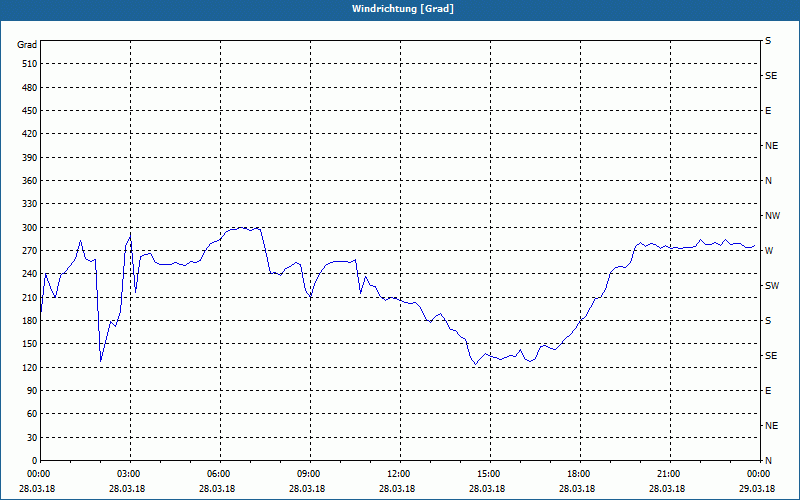Select the 360 value on the y-axis
The width and height of the screenshot is (800, 500).
pos(30,181)
